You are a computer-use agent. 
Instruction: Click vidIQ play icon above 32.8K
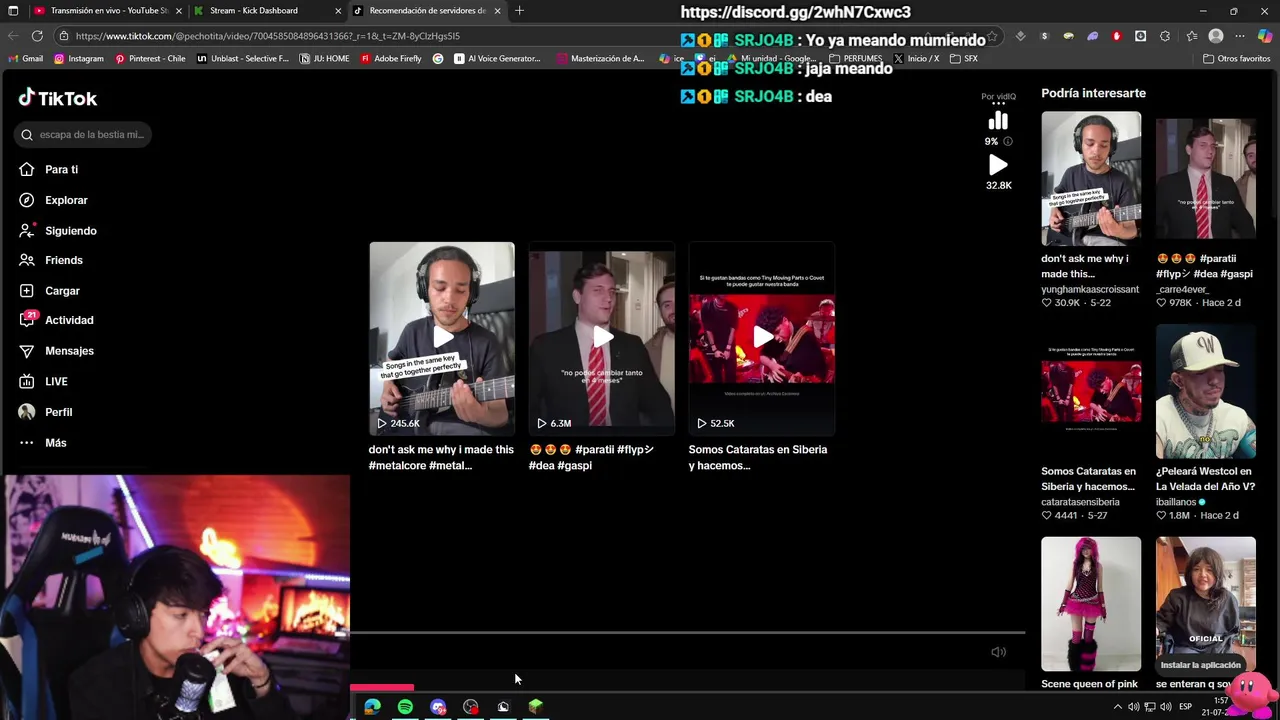tap(998, 165)
